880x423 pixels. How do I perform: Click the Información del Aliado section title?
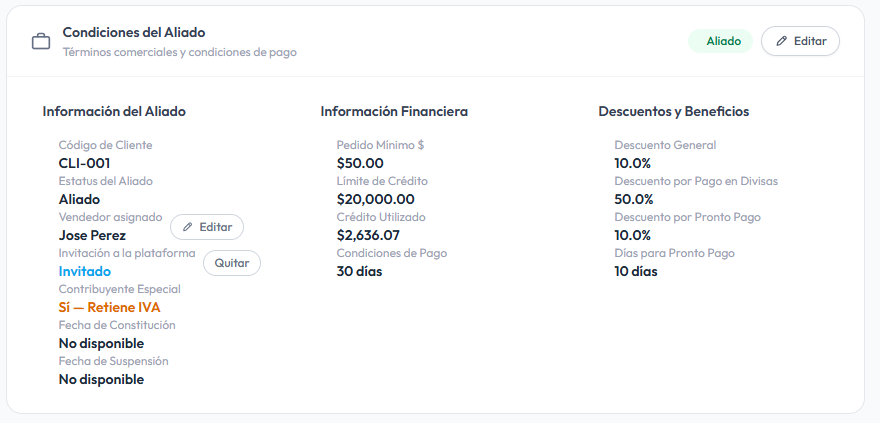coord(114,112)
